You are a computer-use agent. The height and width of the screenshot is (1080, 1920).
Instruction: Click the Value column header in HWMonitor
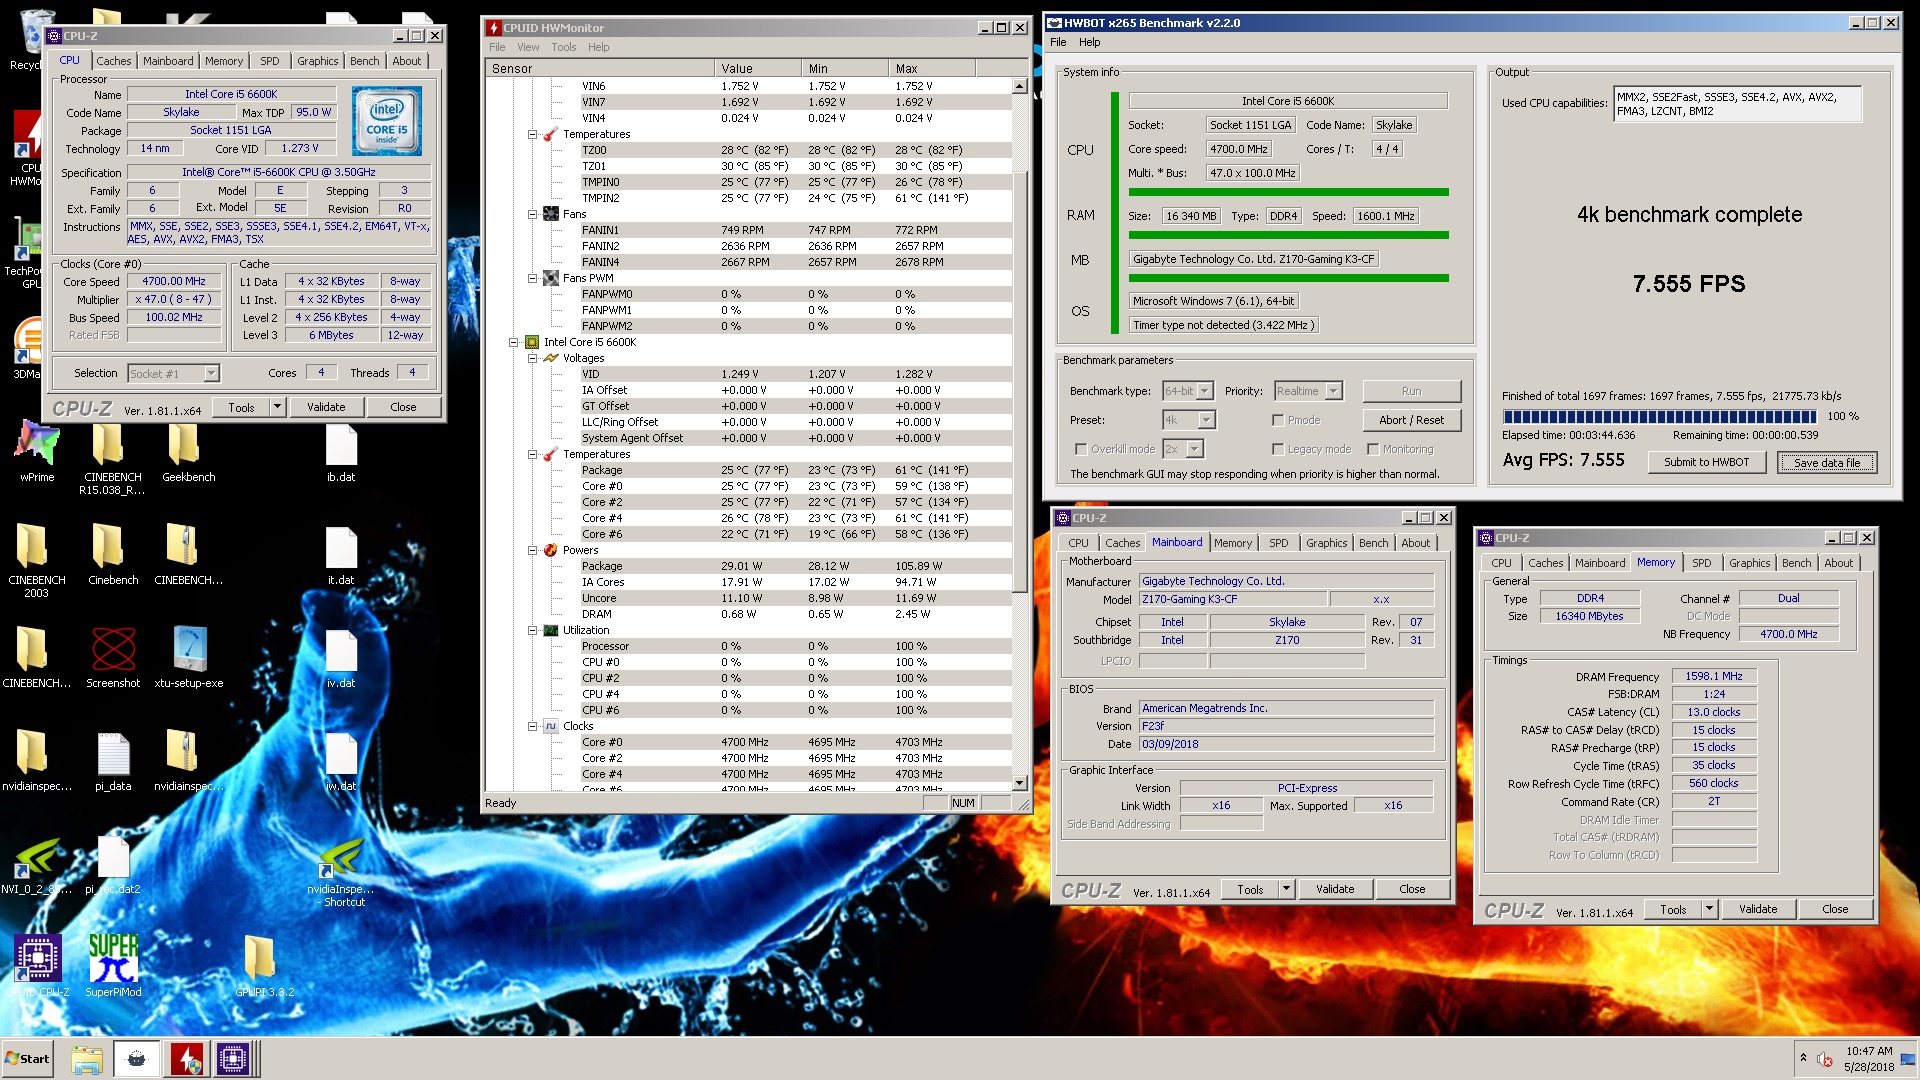click(757, 69)
